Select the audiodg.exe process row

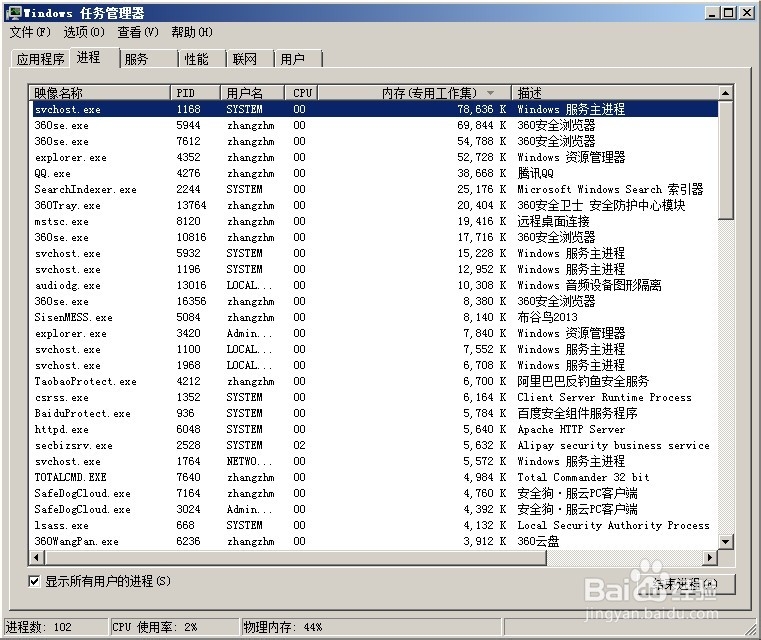(375, 285)
